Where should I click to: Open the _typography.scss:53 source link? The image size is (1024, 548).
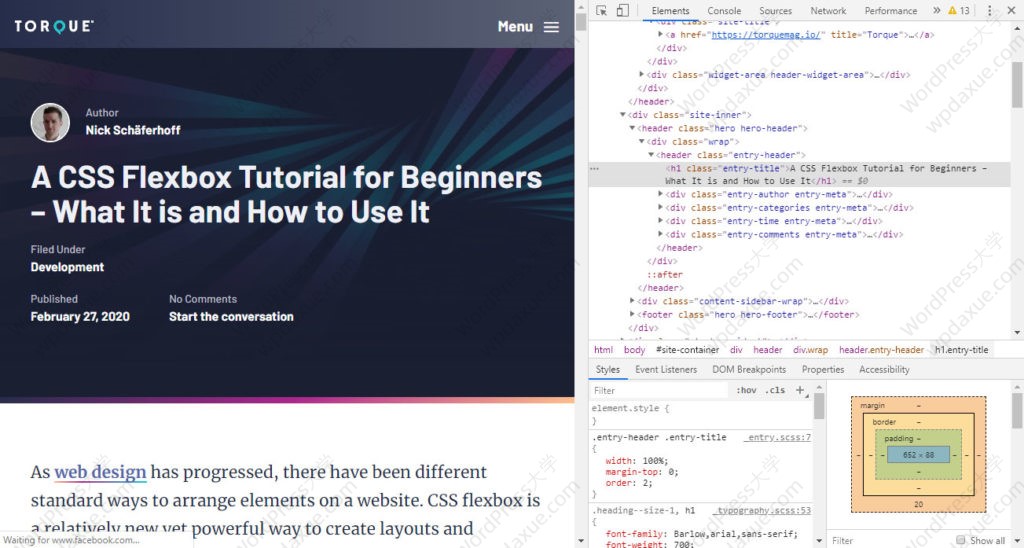point(763,510)
